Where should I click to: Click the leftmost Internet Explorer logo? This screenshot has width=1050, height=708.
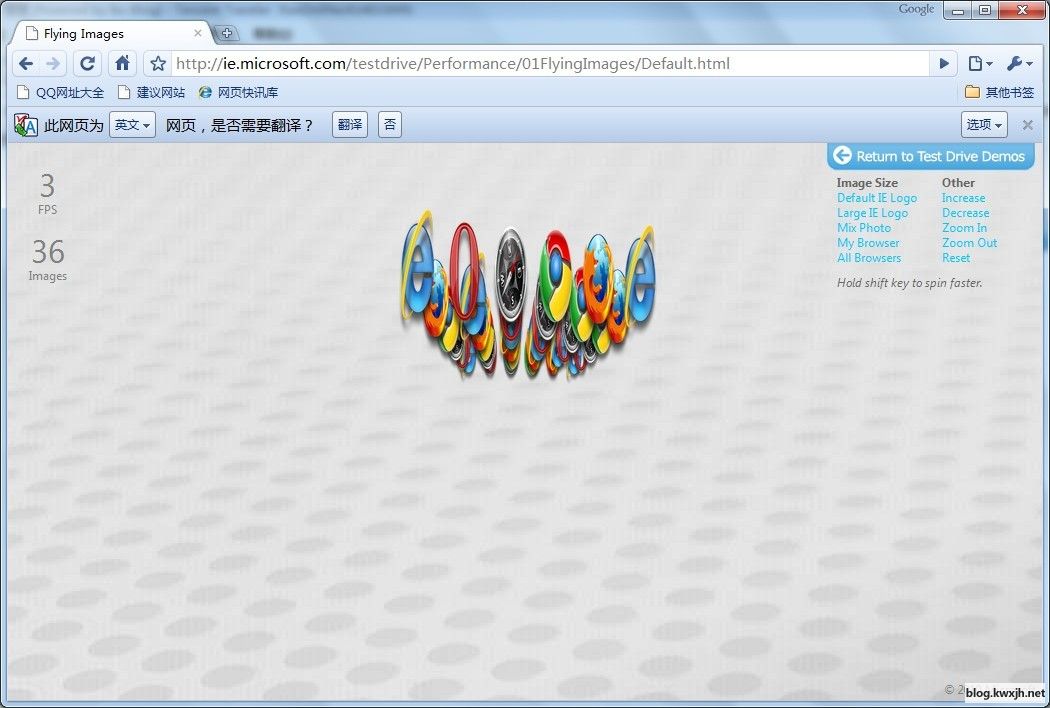coord(417,265)
